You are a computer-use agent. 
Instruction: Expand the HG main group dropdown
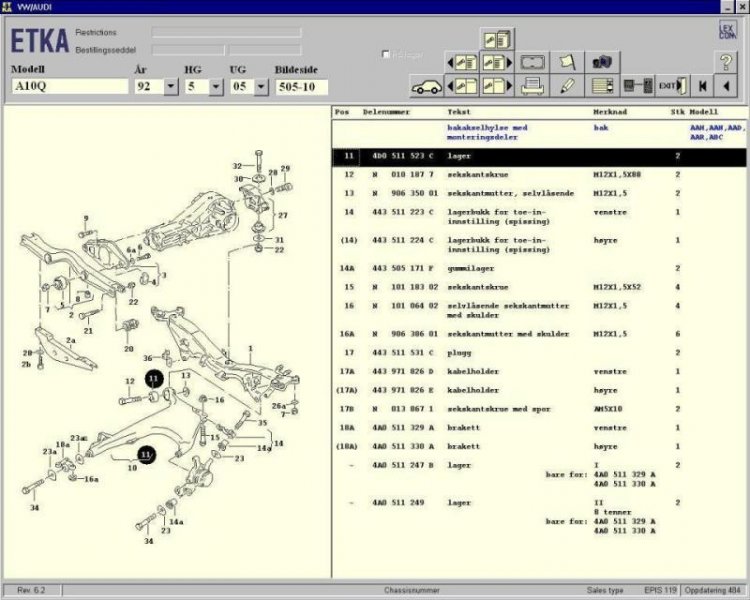pos(216,87)
